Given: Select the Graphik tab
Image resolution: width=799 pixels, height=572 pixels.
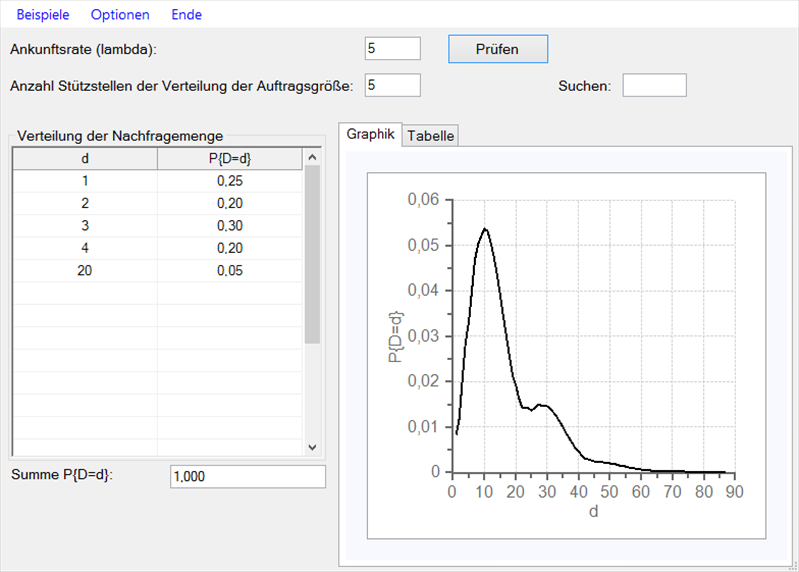Looking at the screenshot, I should coord(371,135).
